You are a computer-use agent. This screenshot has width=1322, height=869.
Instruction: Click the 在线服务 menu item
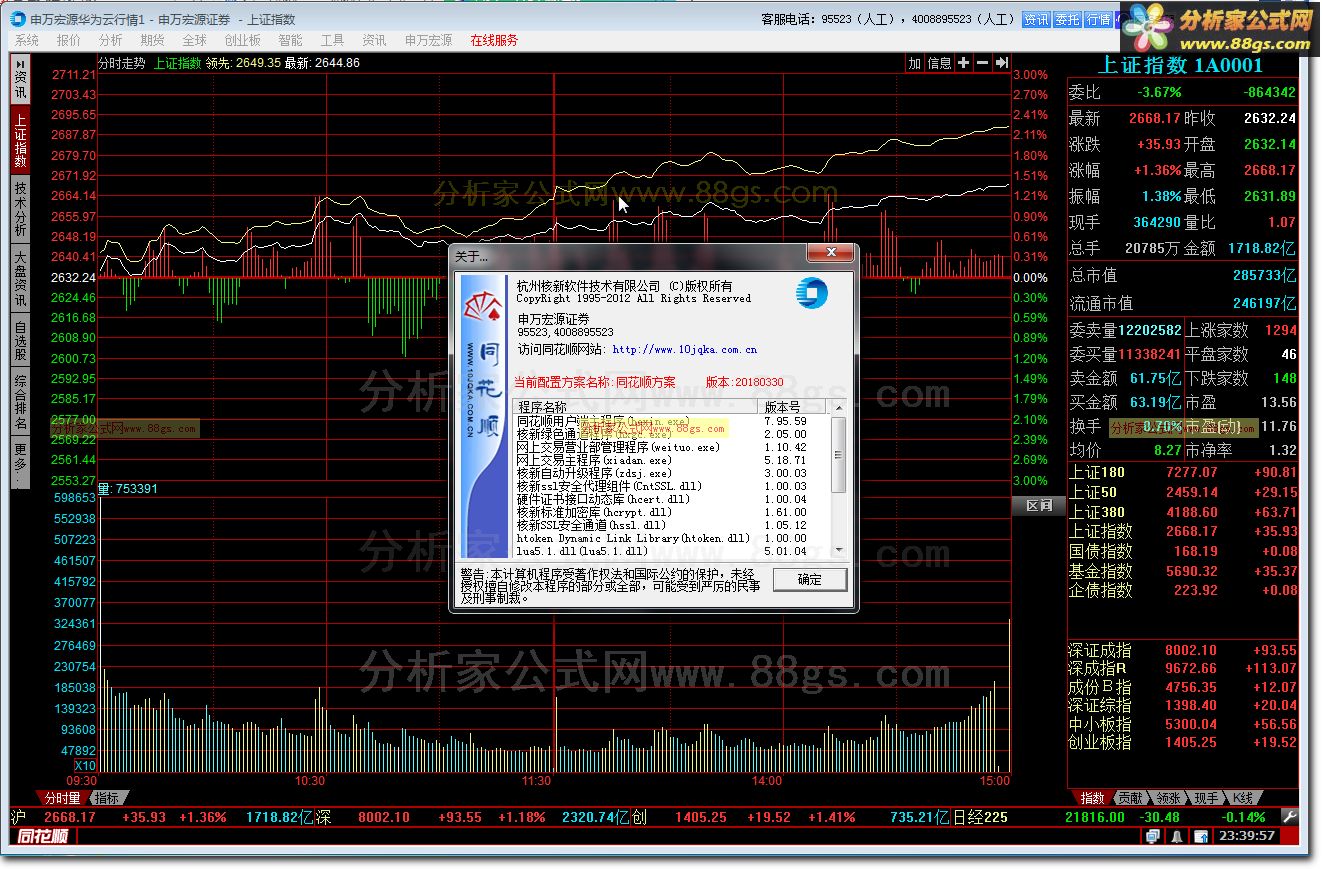[x=494, y=40]
